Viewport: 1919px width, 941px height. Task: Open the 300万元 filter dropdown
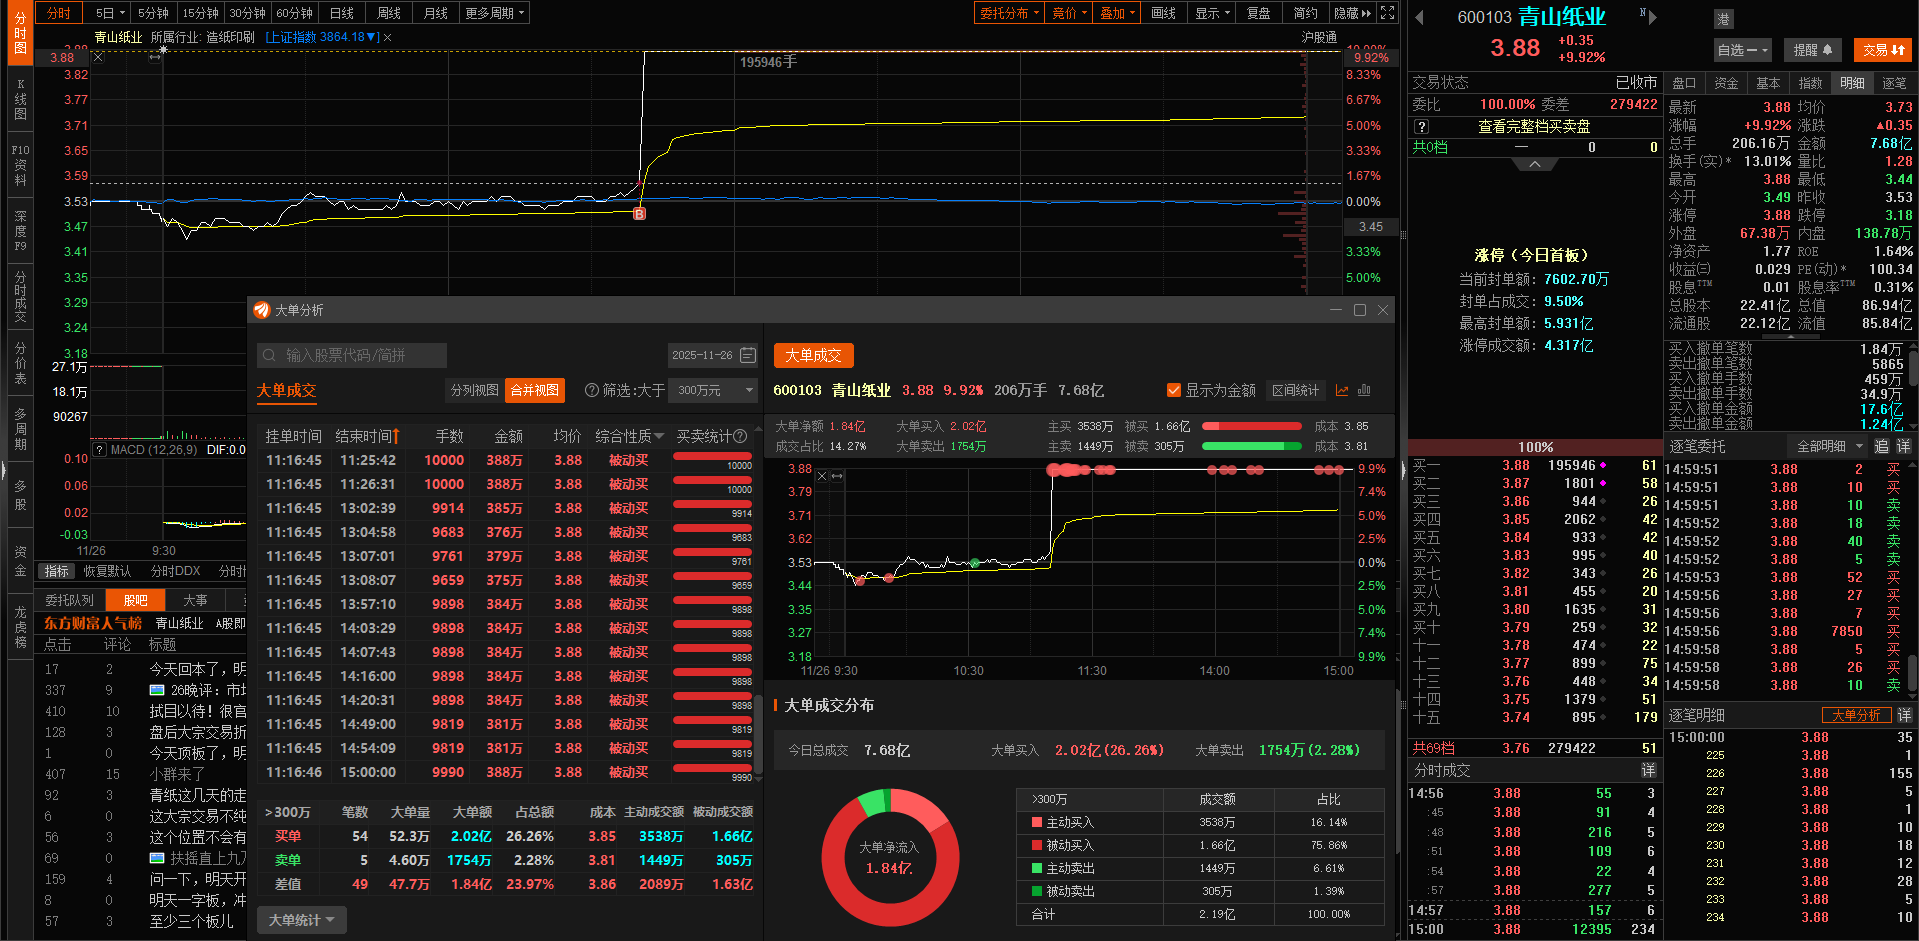point(714,390)
